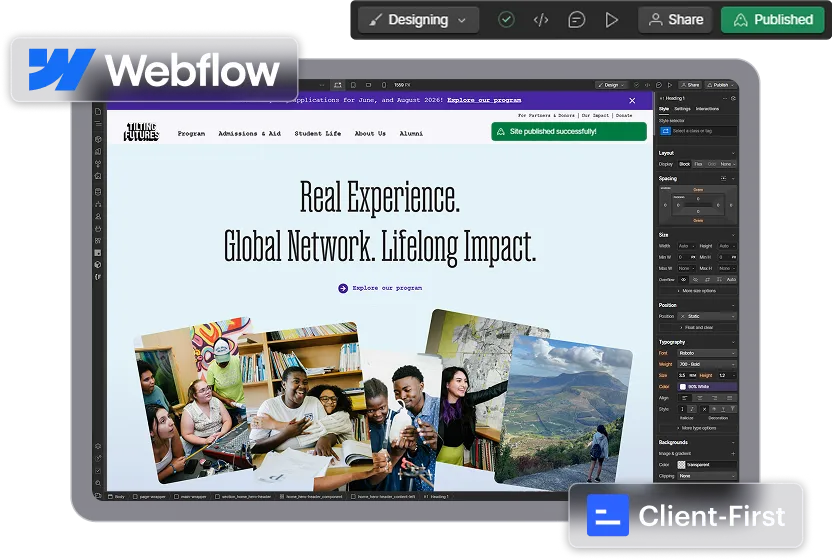
Task: Switch to the Interactions tab
Action: 707,109
